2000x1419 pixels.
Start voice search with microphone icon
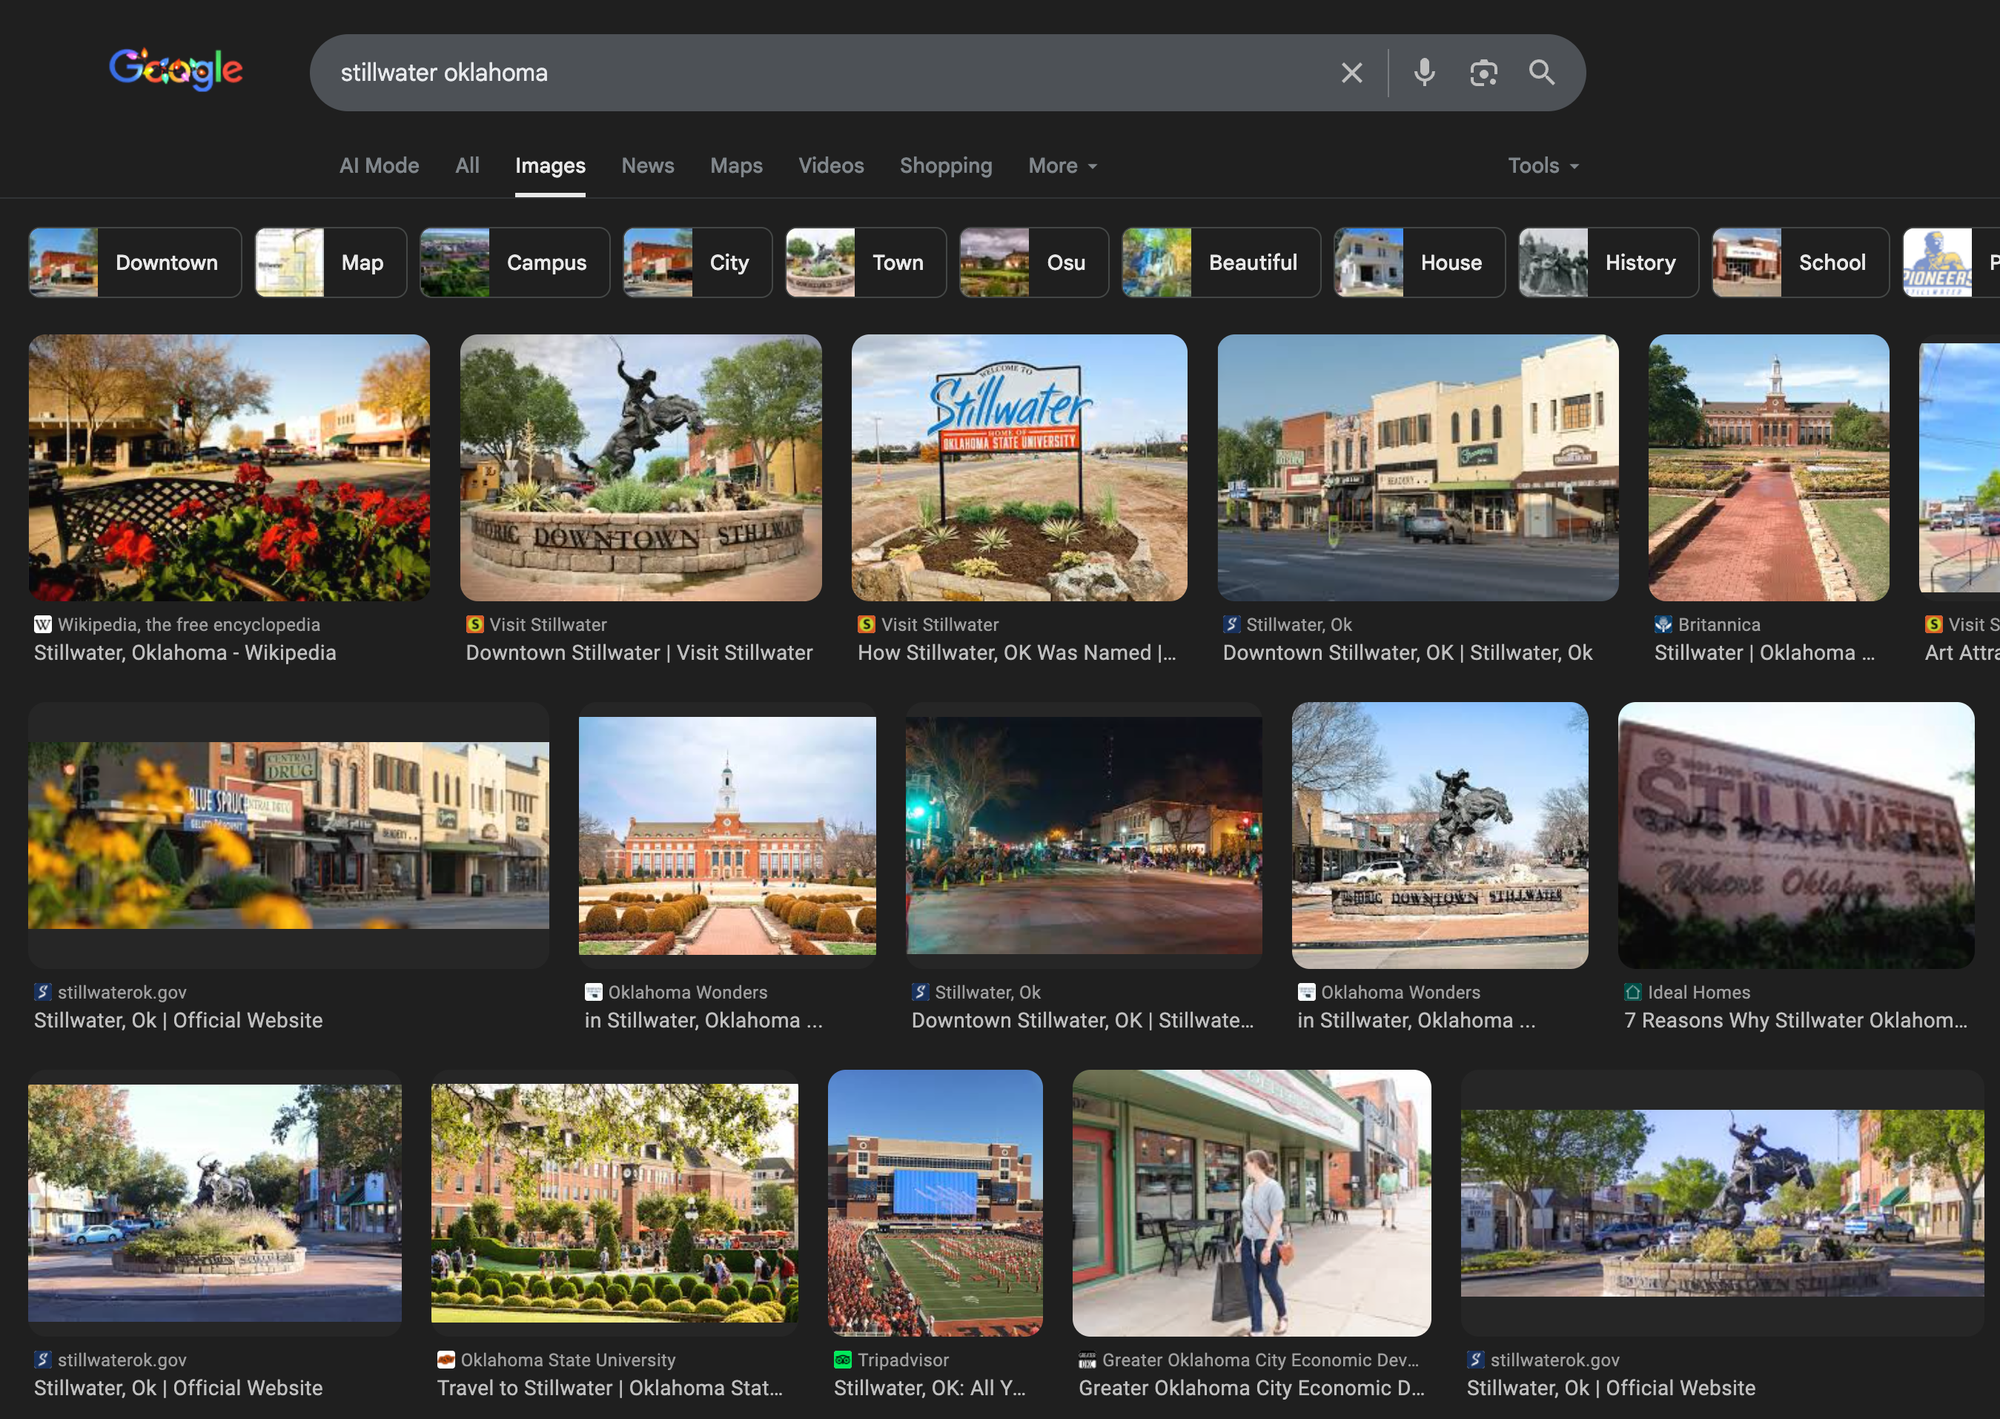click(x=1424, y=73)
